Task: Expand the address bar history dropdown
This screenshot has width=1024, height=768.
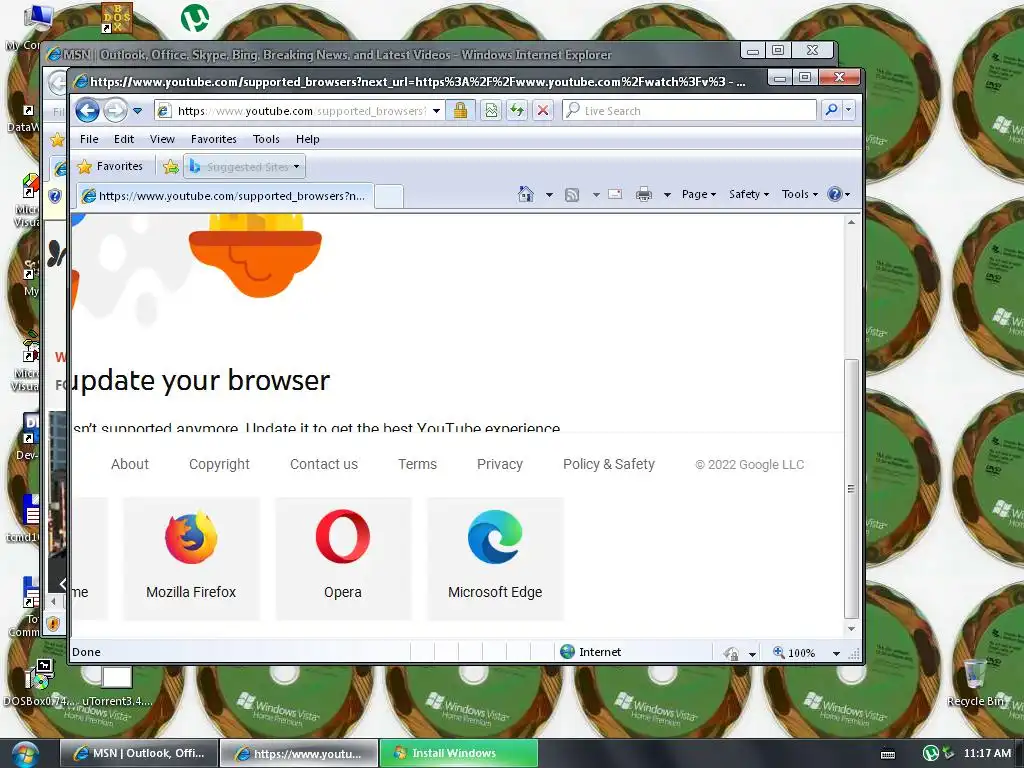Action: 436,110
